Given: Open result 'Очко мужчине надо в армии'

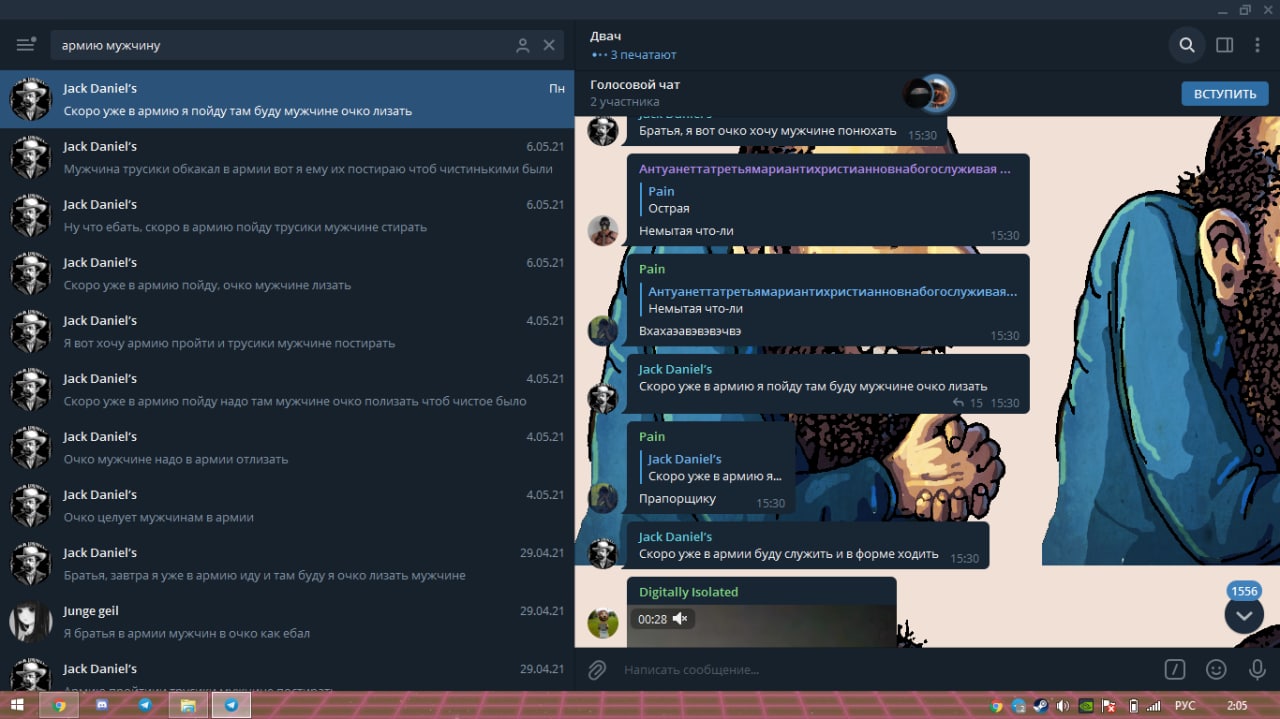Looking at the screenshot, I should 287,447.
